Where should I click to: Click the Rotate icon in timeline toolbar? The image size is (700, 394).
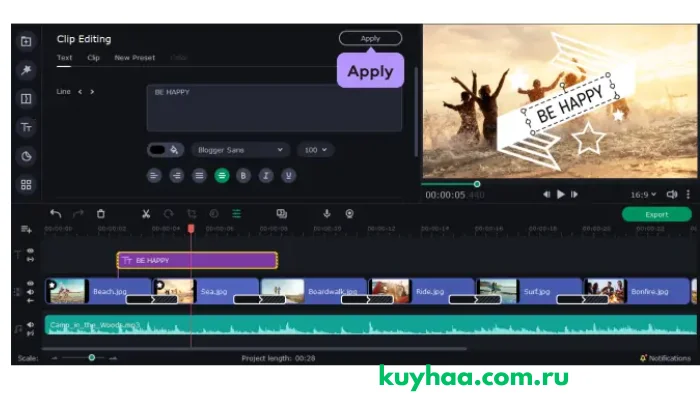click(168, 214)
